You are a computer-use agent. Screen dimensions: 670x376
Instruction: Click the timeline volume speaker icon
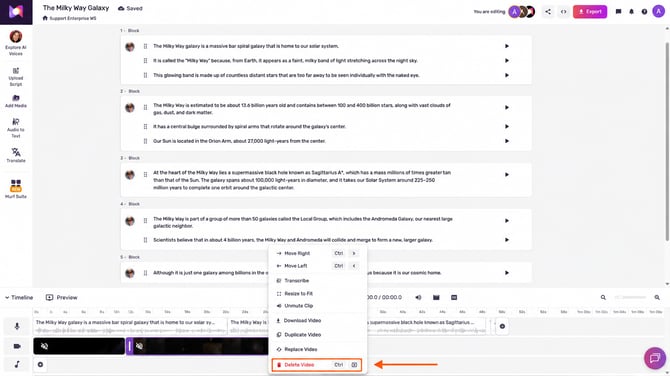click(x=418, y=297)
